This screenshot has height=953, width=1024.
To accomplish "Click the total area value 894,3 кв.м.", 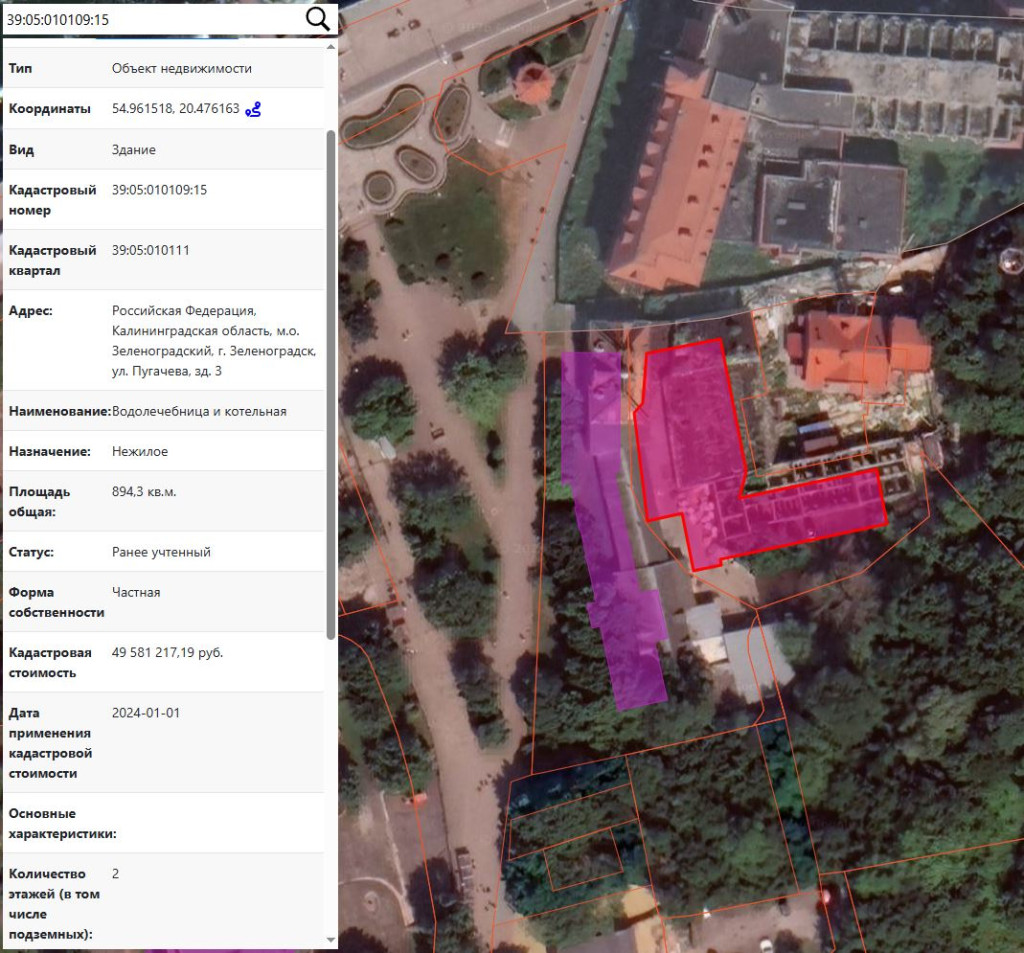I will (x=144, y=492).
